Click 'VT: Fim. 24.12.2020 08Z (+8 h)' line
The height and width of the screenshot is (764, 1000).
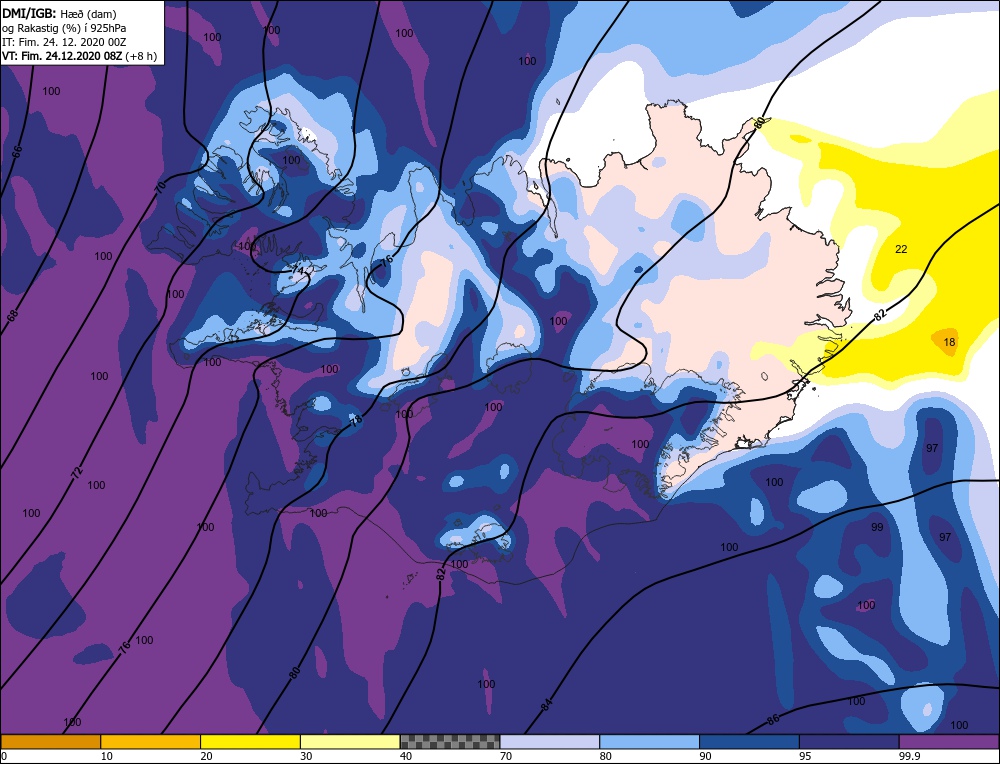[x=79, y=56]
